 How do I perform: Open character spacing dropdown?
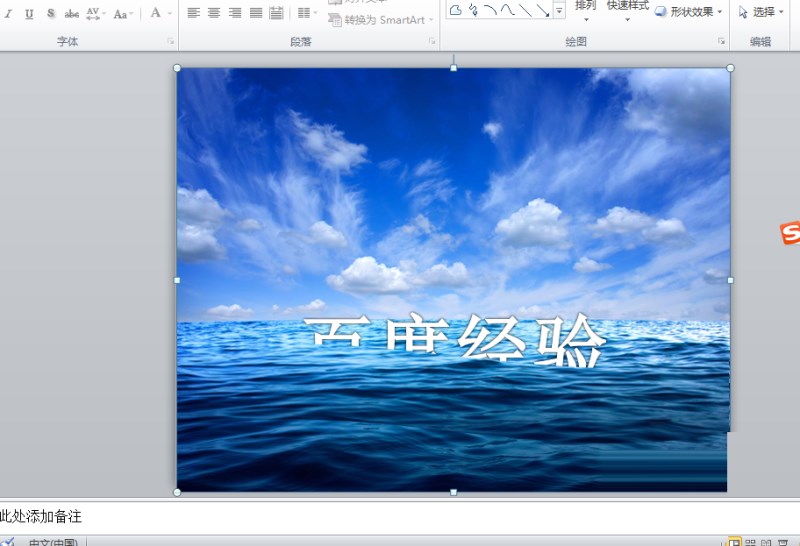95,14
